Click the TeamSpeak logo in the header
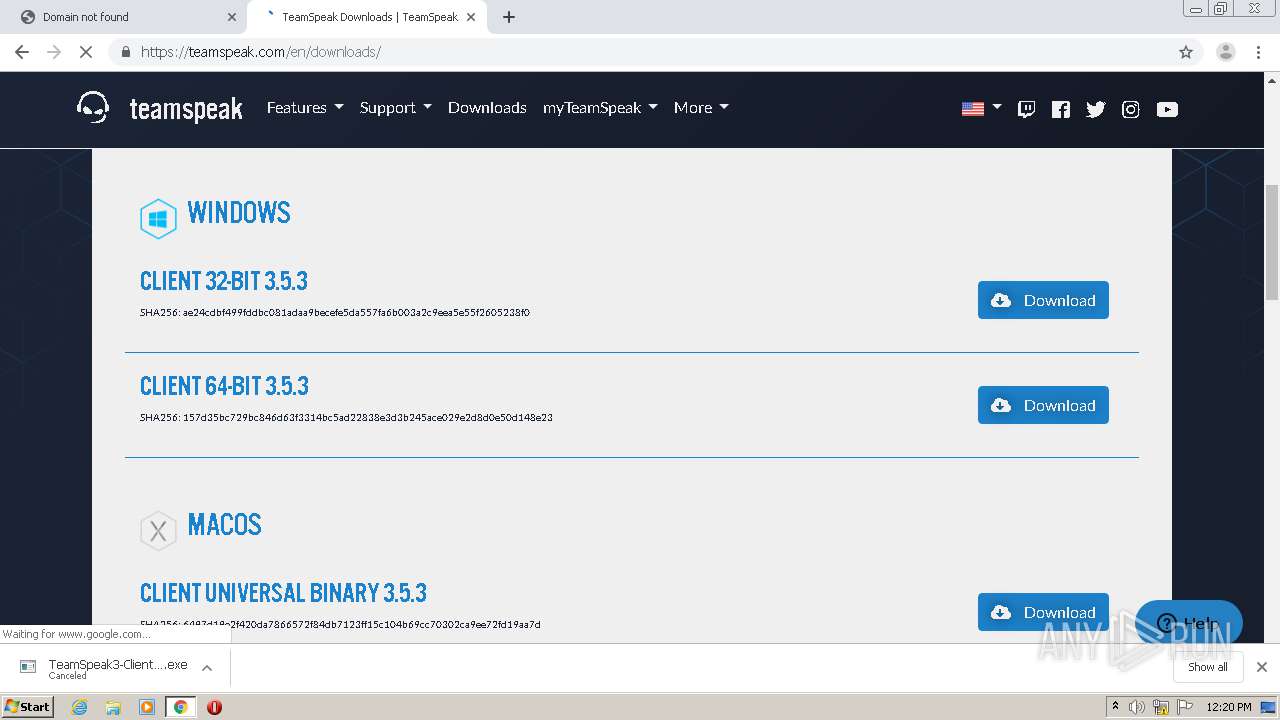This screenshot has height=720, width=1280. point(160,108)
